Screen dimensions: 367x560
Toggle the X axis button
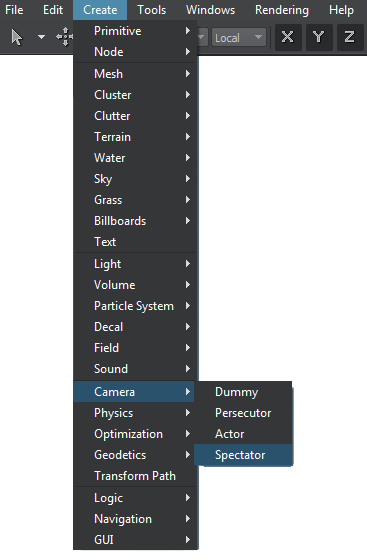(287, 37)
